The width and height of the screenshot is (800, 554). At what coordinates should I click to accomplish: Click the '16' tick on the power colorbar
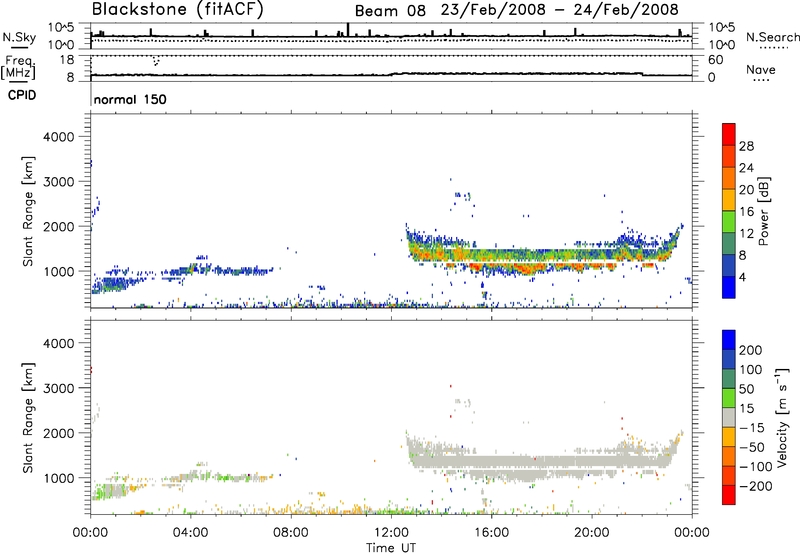point(746,212)
